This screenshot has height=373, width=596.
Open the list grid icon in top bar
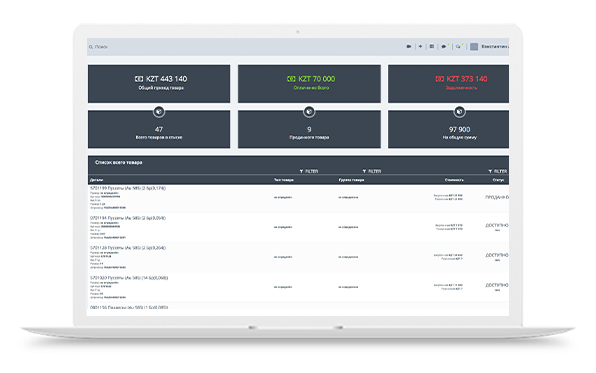(x=432, y=46)
